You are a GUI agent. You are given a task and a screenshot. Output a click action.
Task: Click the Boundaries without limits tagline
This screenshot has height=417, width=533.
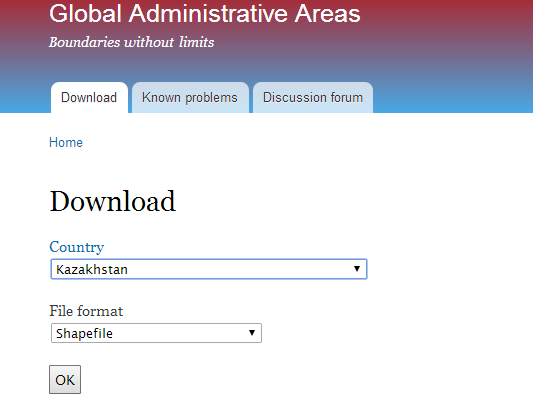click(x=132, y=42)
